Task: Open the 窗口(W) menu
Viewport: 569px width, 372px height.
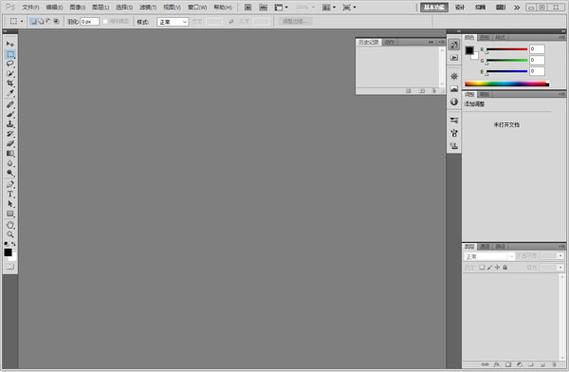Action: 197,7
